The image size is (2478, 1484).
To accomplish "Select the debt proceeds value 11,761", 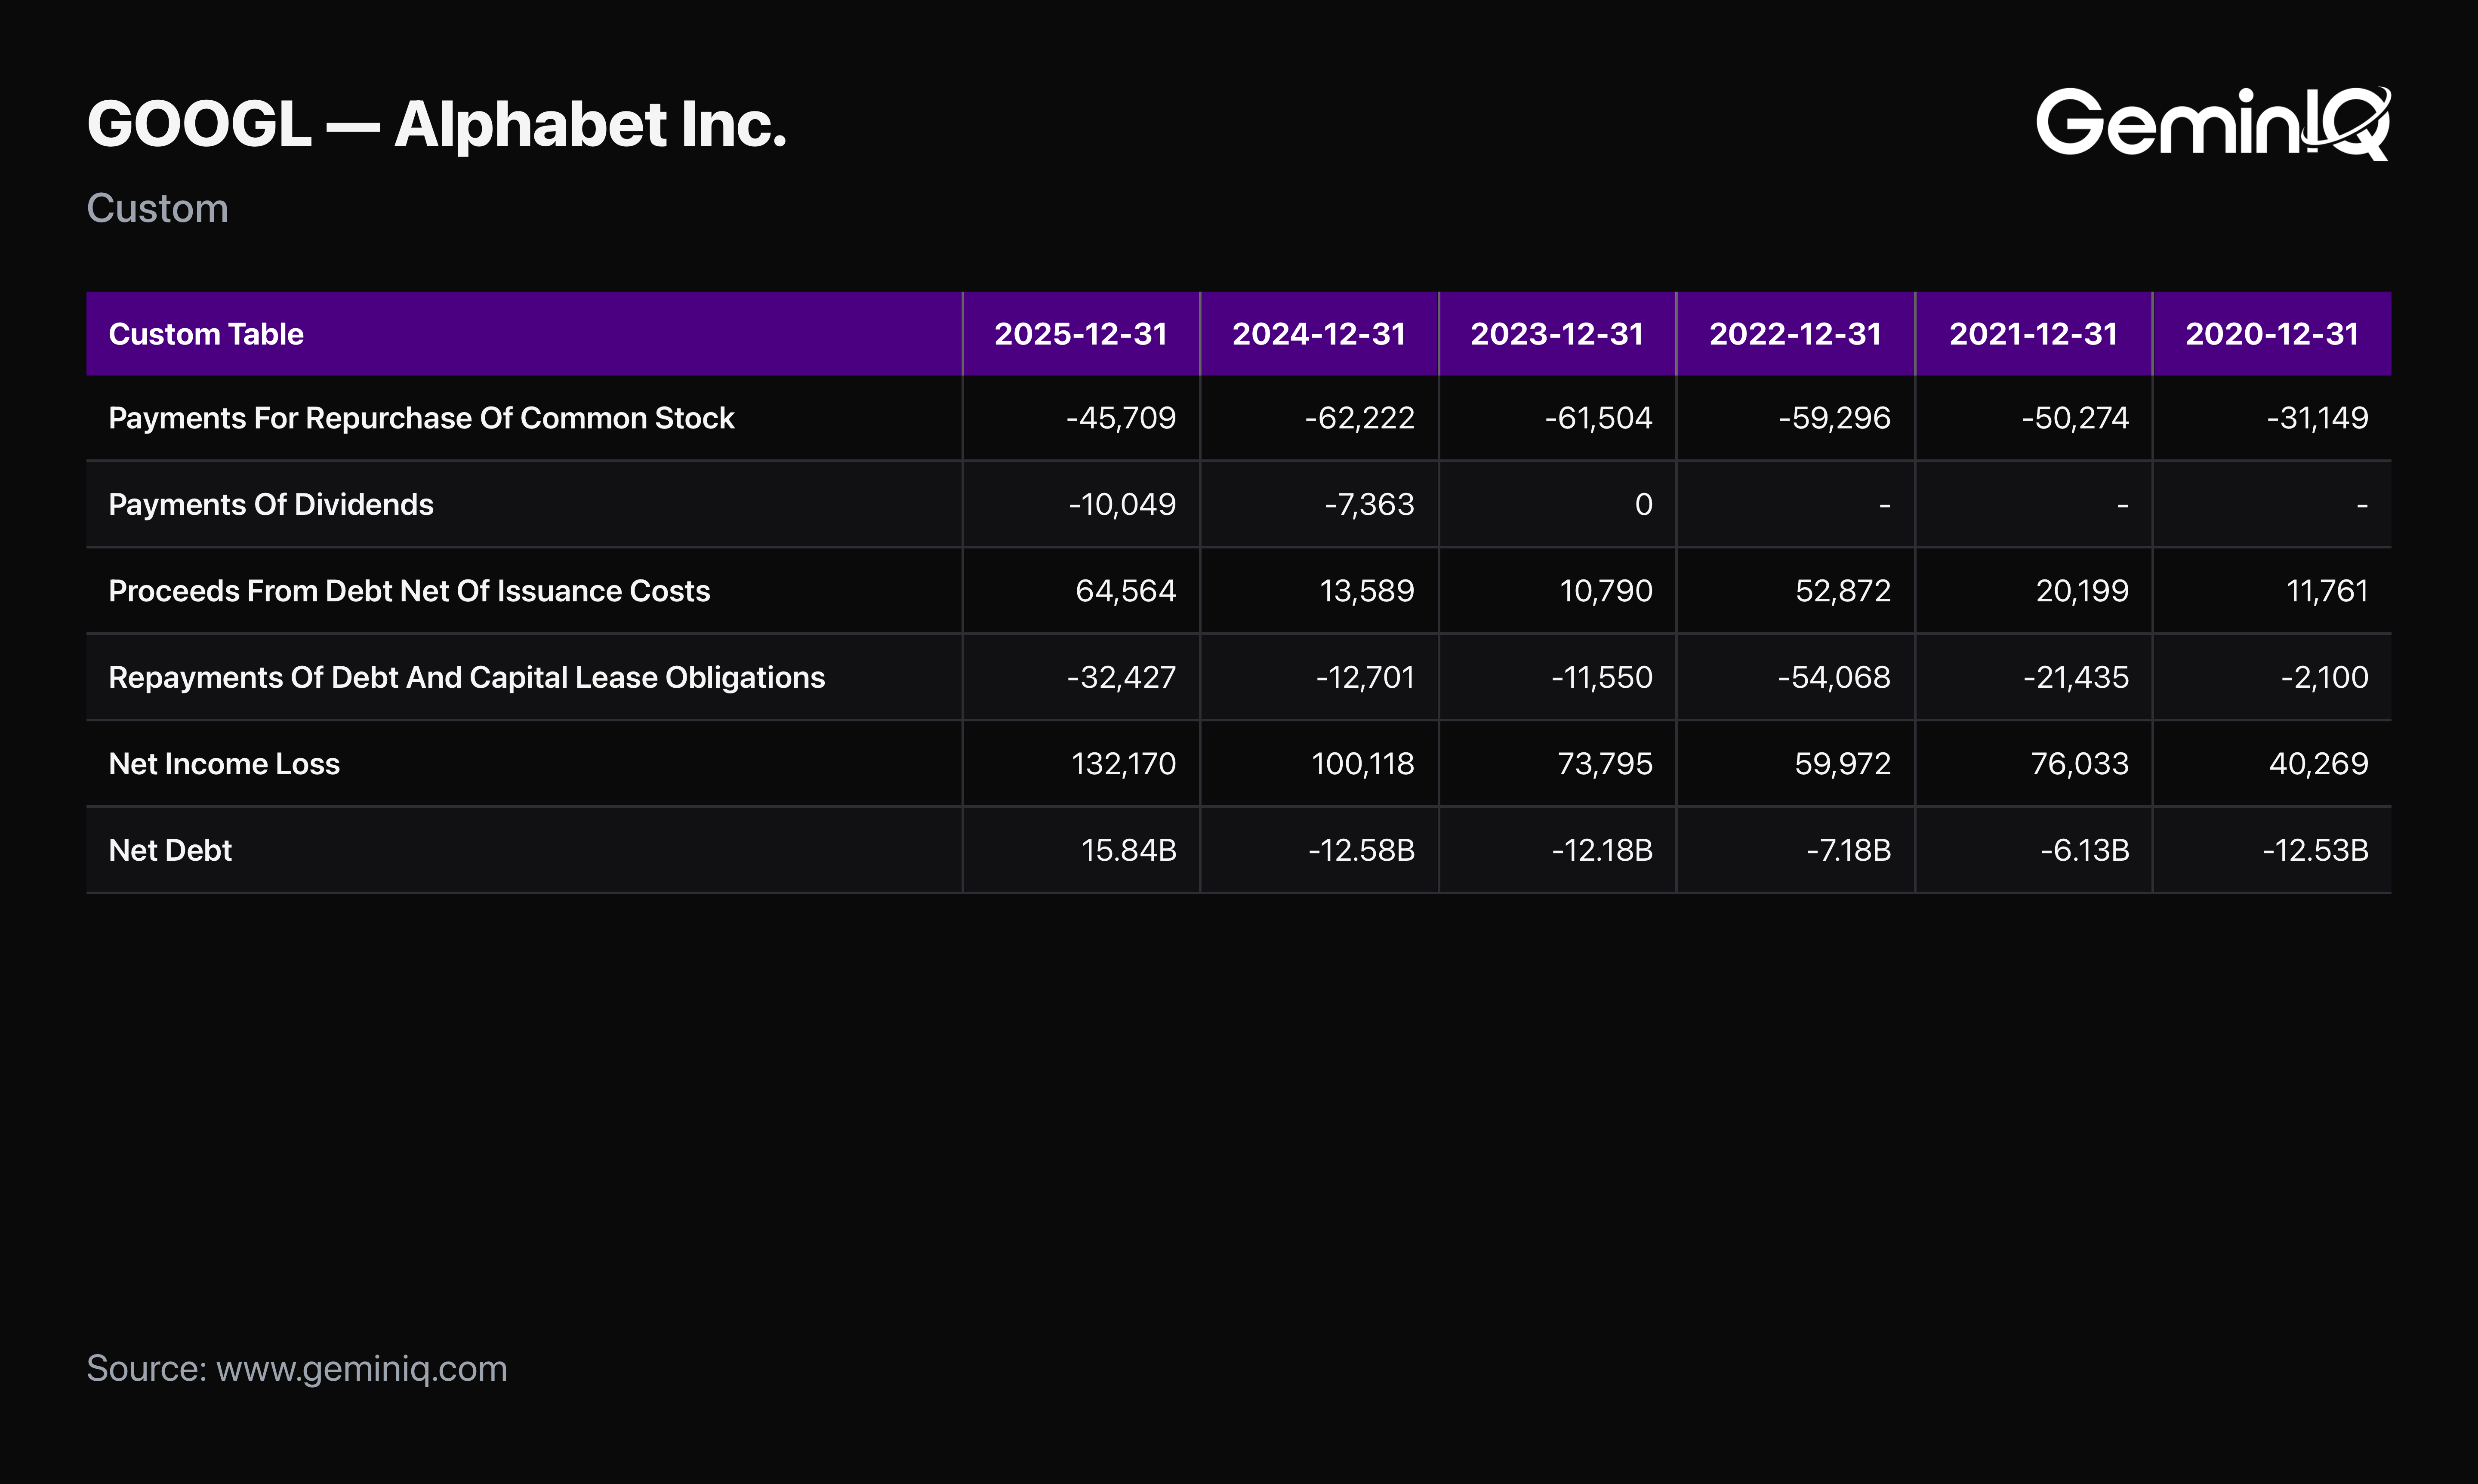I will pyautogui.click(x=2327, y=591).
